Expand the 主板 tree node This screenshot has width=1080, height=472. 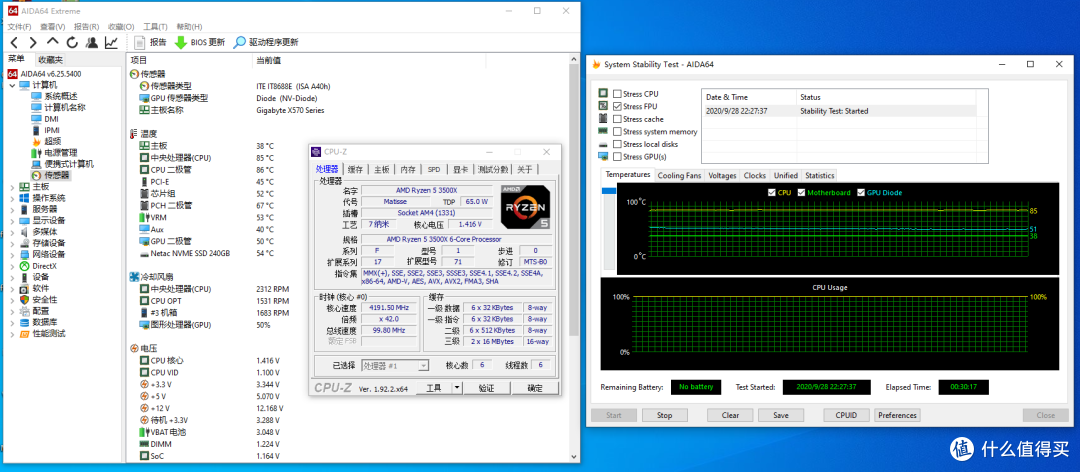(x=12, y=187)
